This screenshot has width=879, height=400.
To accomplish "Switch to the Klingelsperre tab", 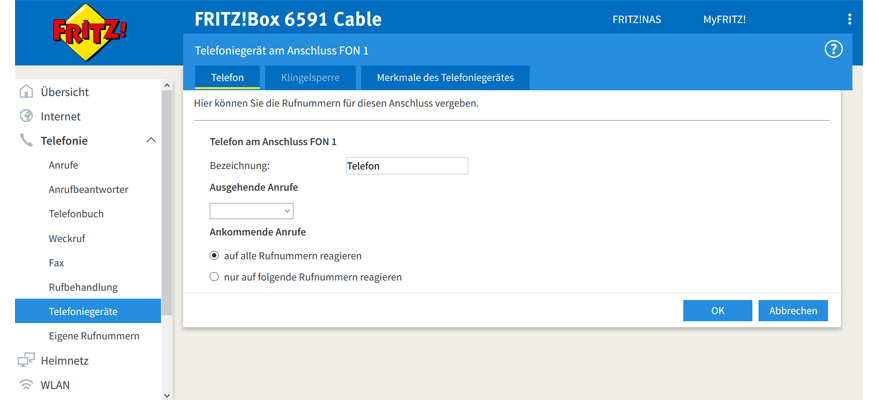I will (308, 78).
